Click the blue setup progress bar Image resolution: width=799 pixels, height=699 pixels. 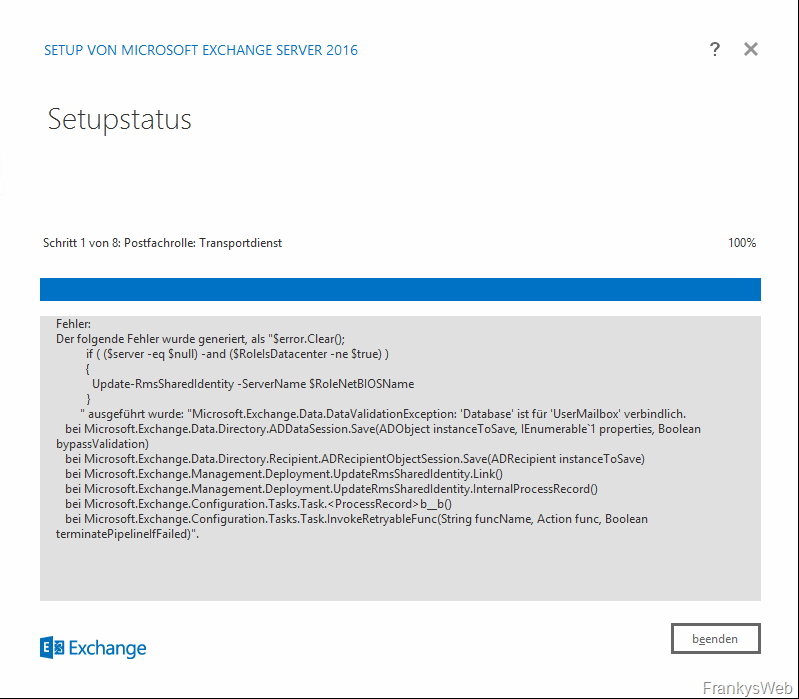tap(400, 289)
